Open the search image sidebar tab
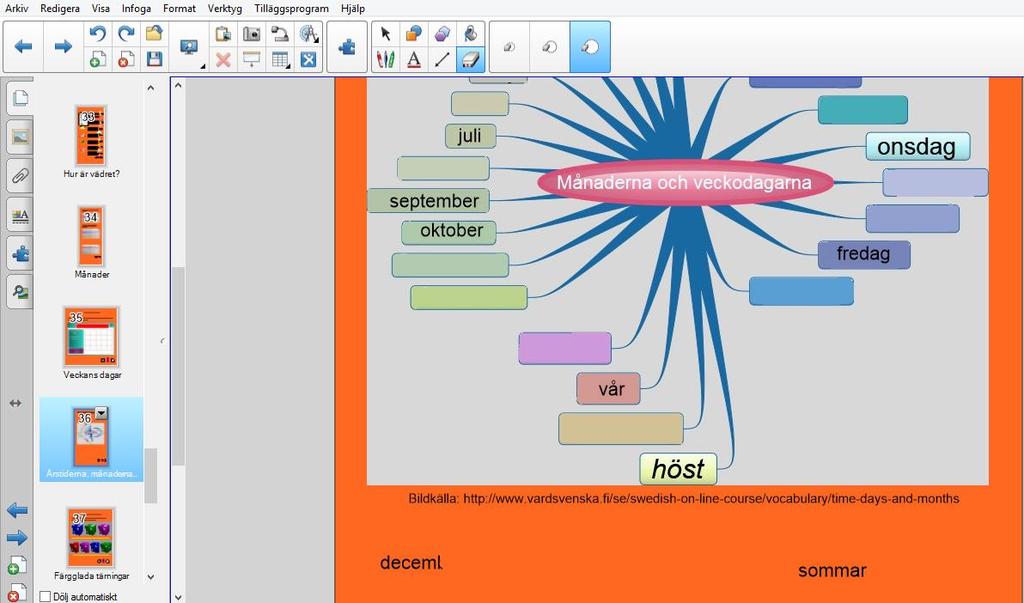 pos(20,292)
